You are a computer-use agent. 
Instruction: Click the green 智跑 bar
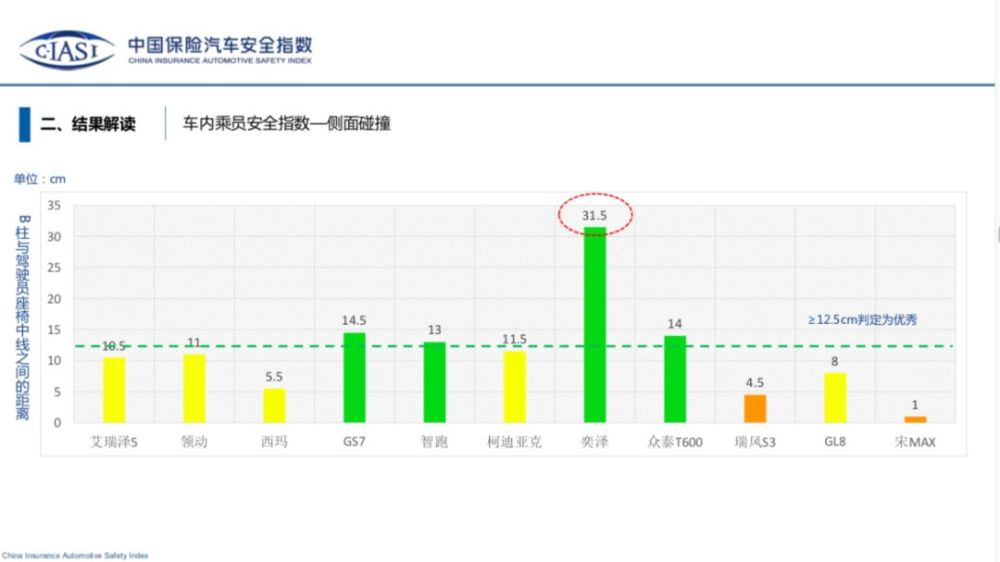coord(434,382)
